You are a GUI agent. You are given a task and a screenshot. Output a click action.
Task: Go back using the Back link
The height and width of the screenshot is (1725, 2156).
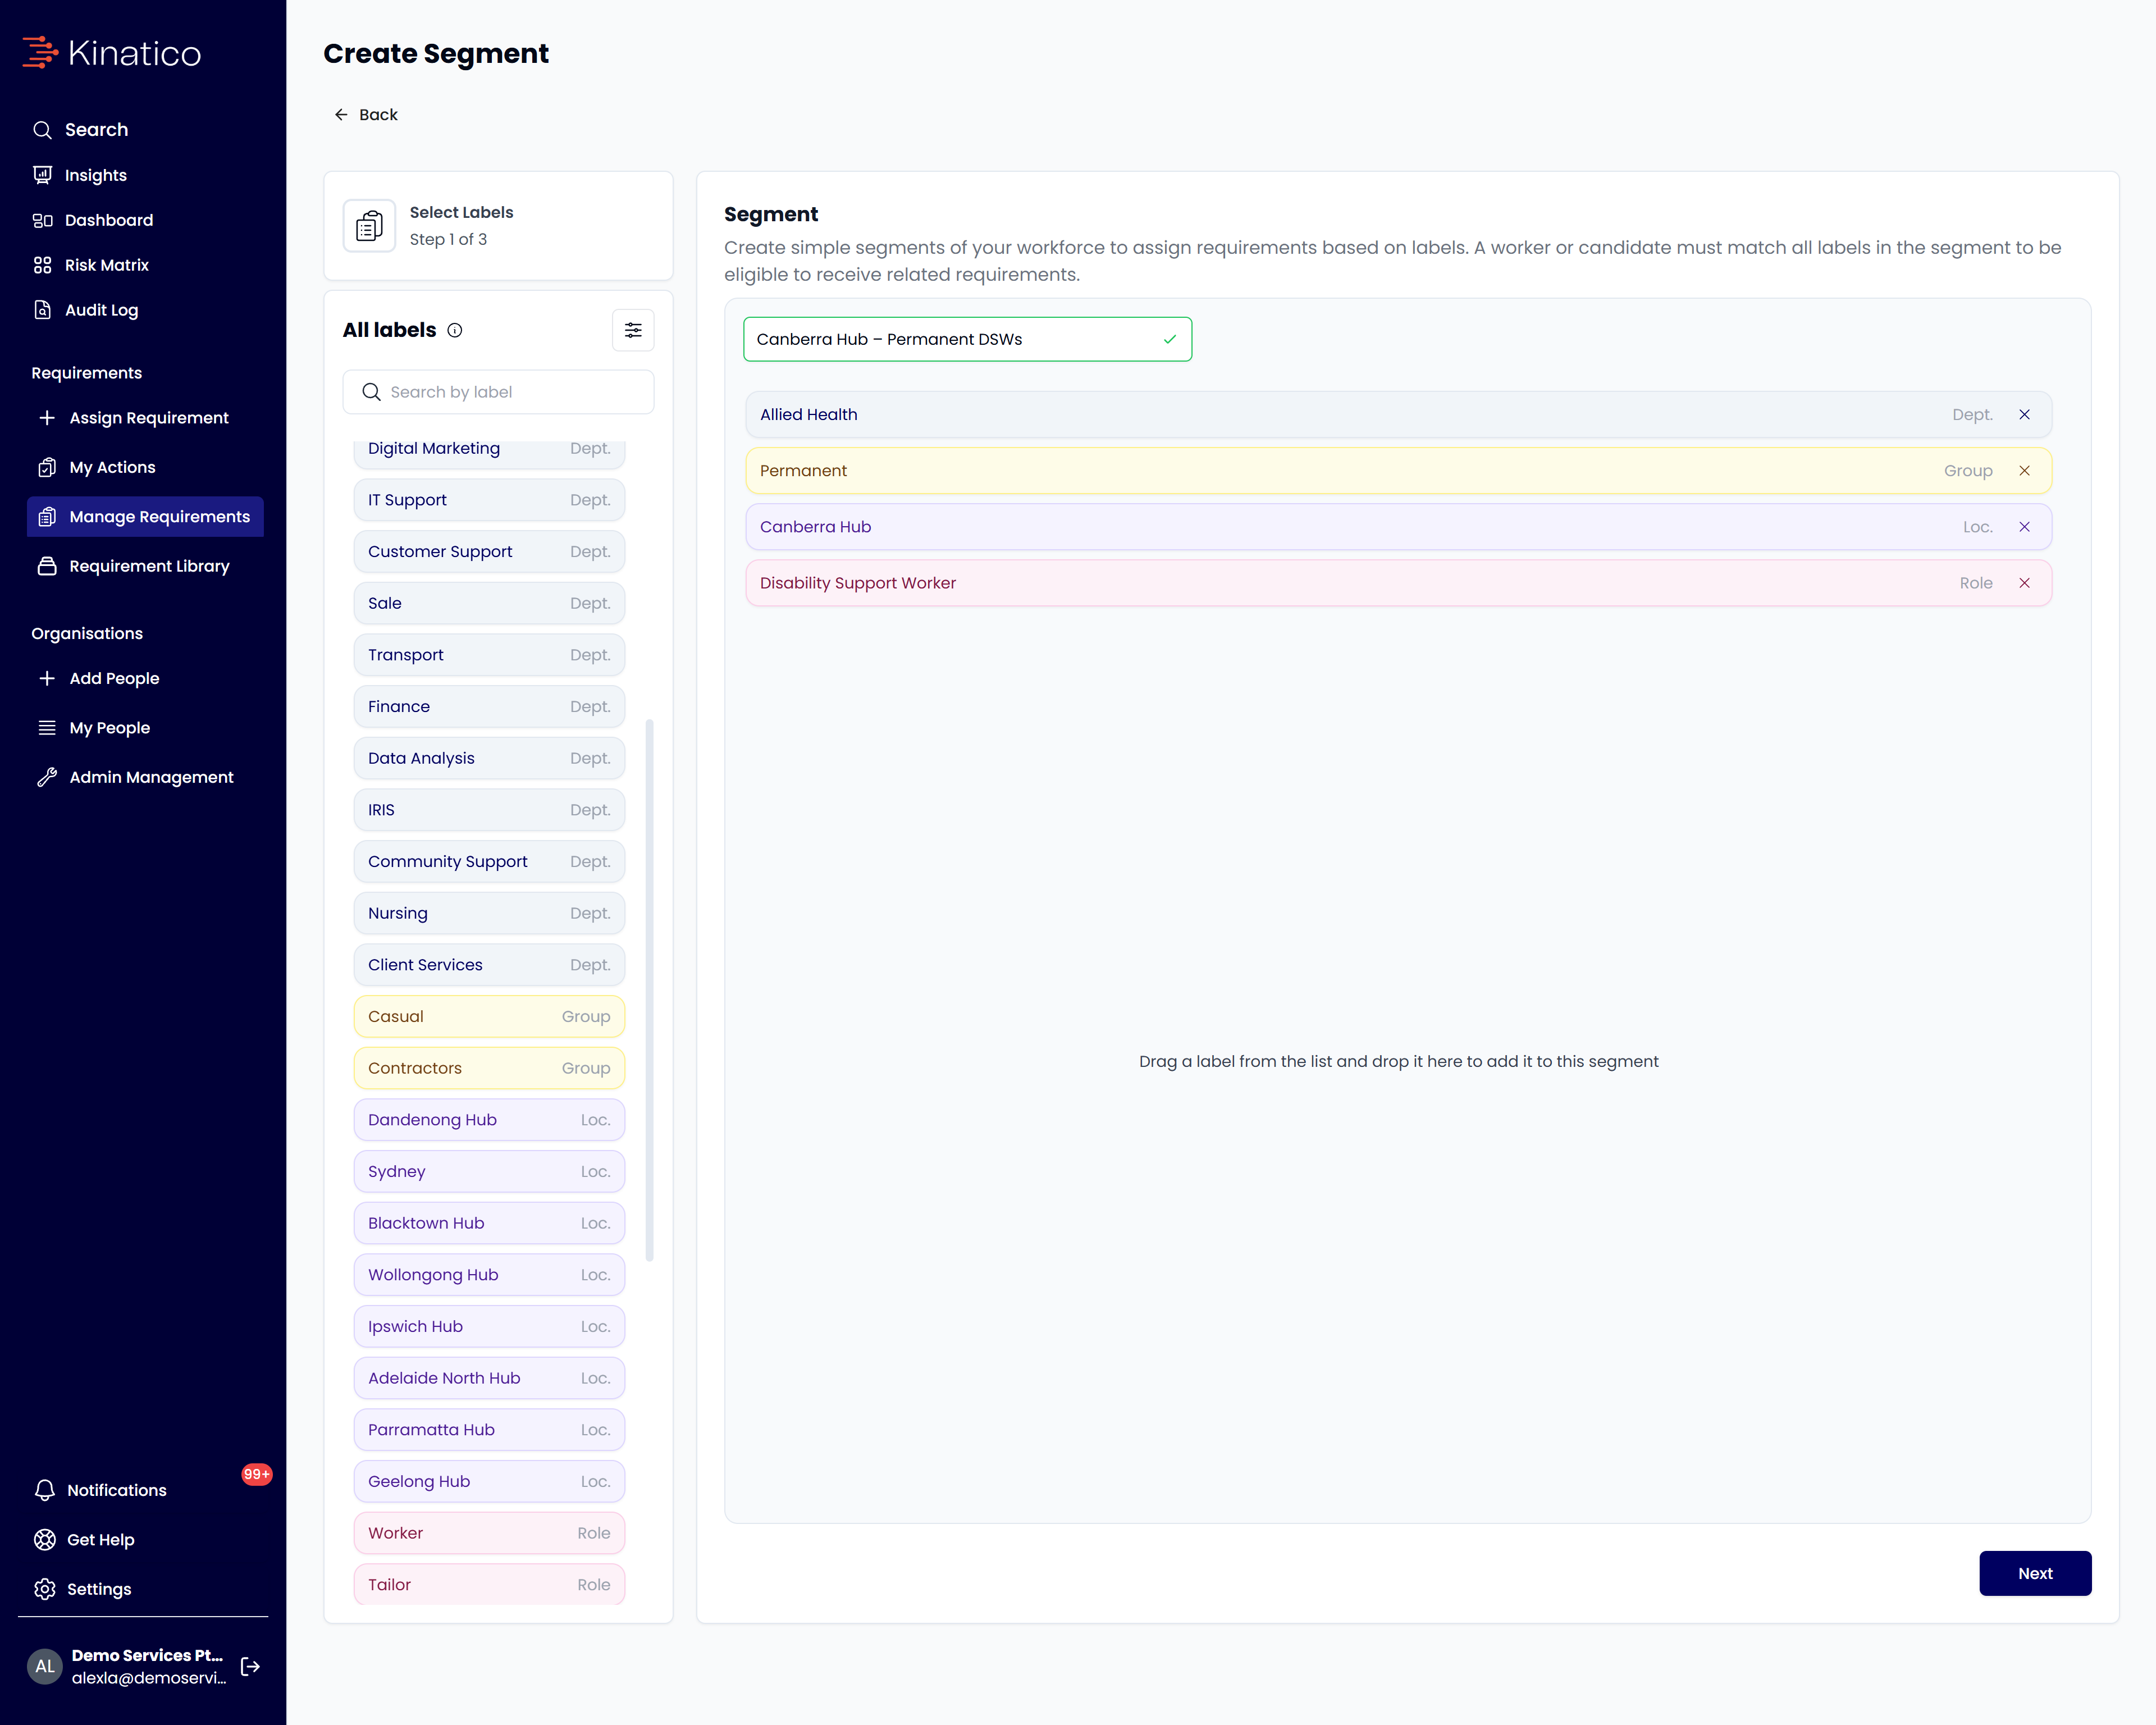(366, 115)
